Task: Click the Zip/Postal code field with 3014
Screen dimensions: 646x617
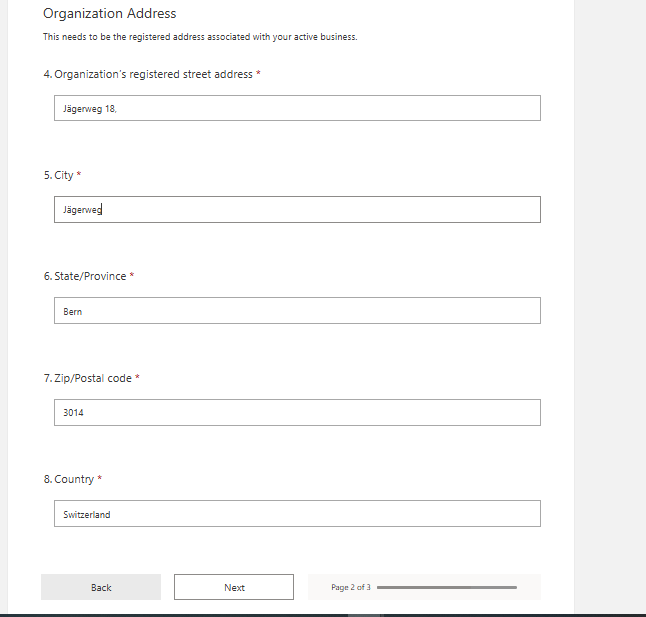Action: (x=297, y=412)
